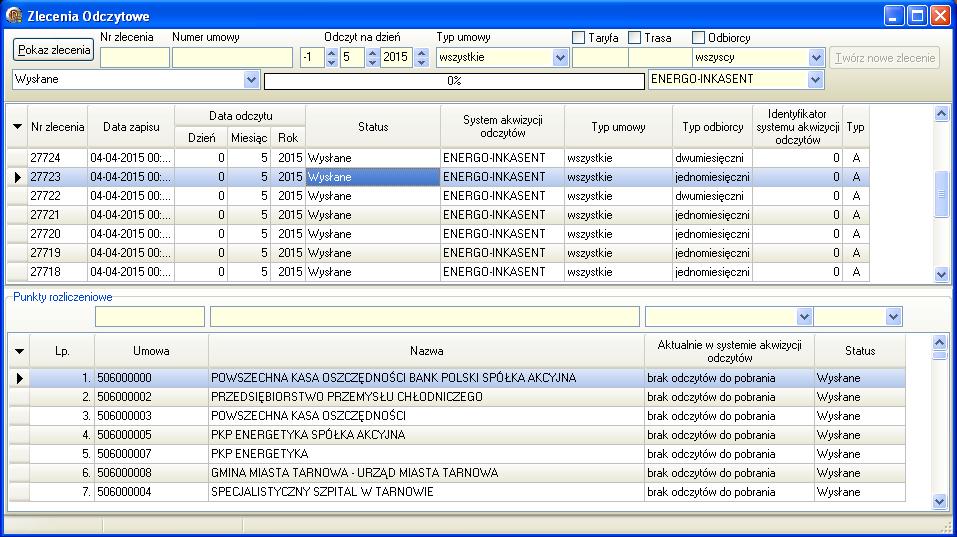The width and height of the screenshot is (957, 537).
Task: Click the Lp. column header
Action: (62, 351)
